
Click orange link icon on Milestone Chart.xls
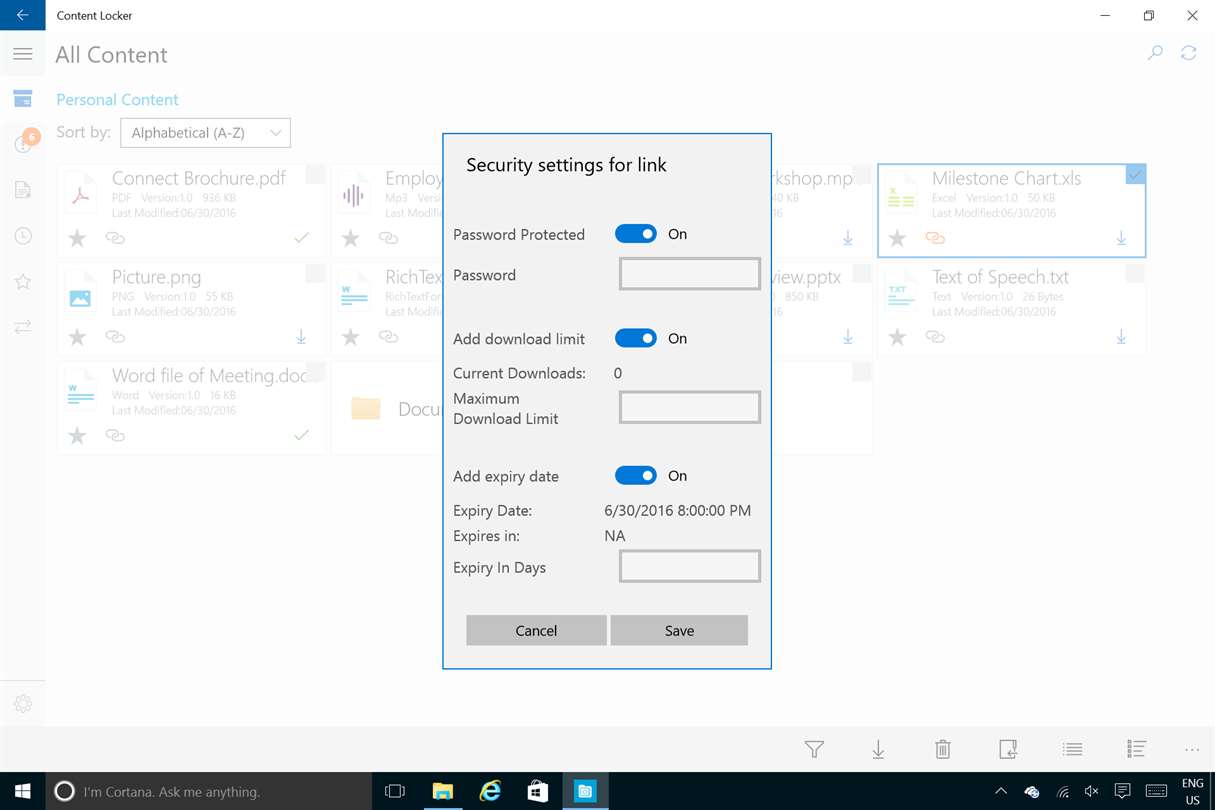(935, 238)
